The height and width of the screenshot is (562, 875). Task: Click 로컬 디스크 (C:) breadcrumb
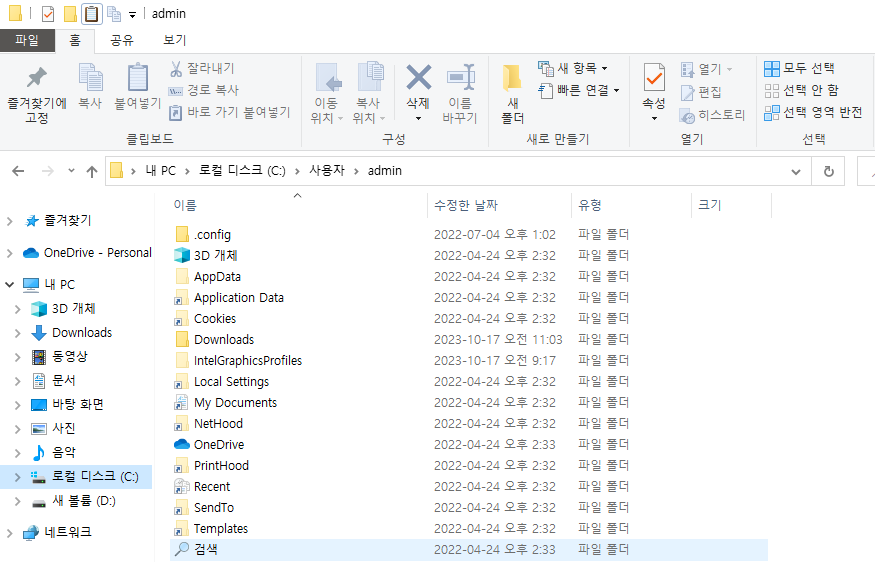pos(242,171)
